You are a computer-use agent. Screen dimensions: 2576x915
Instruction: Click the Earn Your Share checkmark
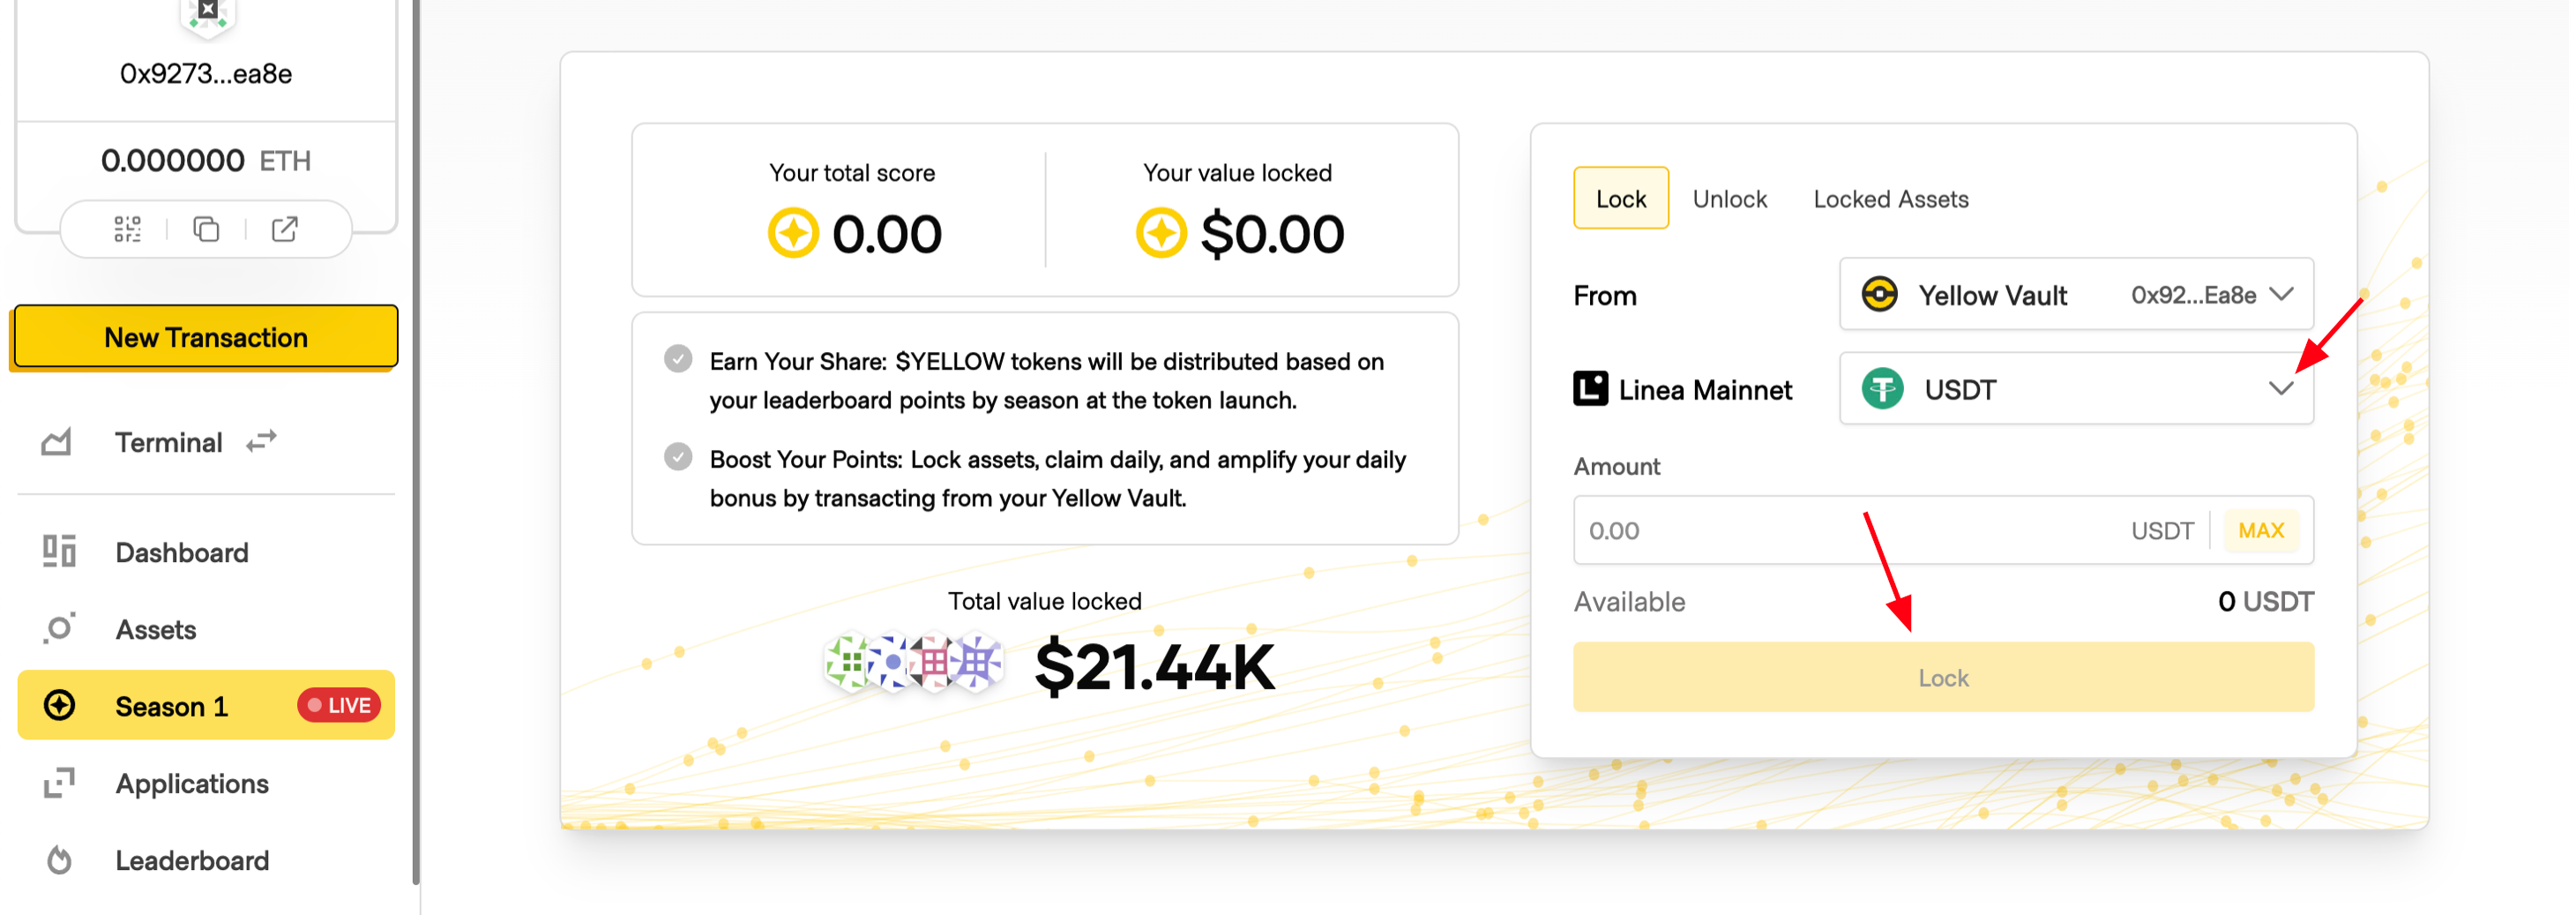678,359
